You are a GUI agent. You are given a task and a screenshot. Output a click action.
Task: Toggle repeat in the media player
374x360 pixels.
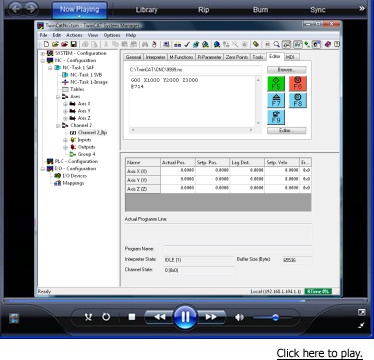[x=106, y=317]
